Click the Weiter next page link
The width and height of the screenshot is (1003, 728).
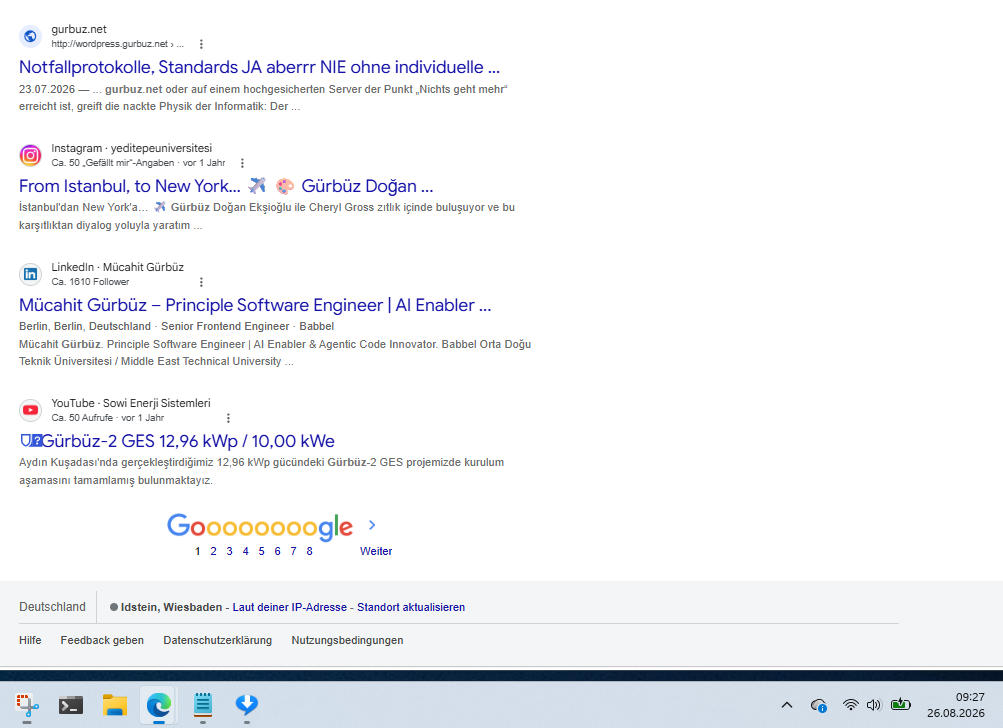coord(375,551)
